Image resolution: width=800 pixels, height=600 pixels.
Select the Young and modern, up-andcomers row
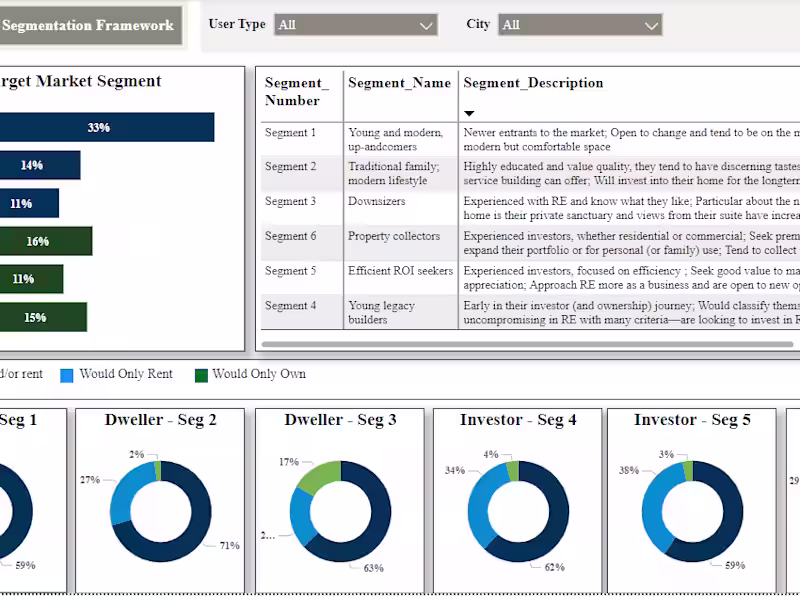point(398,140)
